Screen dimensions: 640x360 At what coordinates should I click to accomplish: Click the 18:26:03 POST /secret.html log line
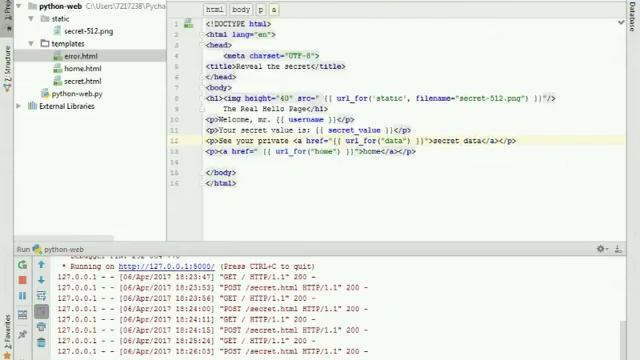pos(212,351)
